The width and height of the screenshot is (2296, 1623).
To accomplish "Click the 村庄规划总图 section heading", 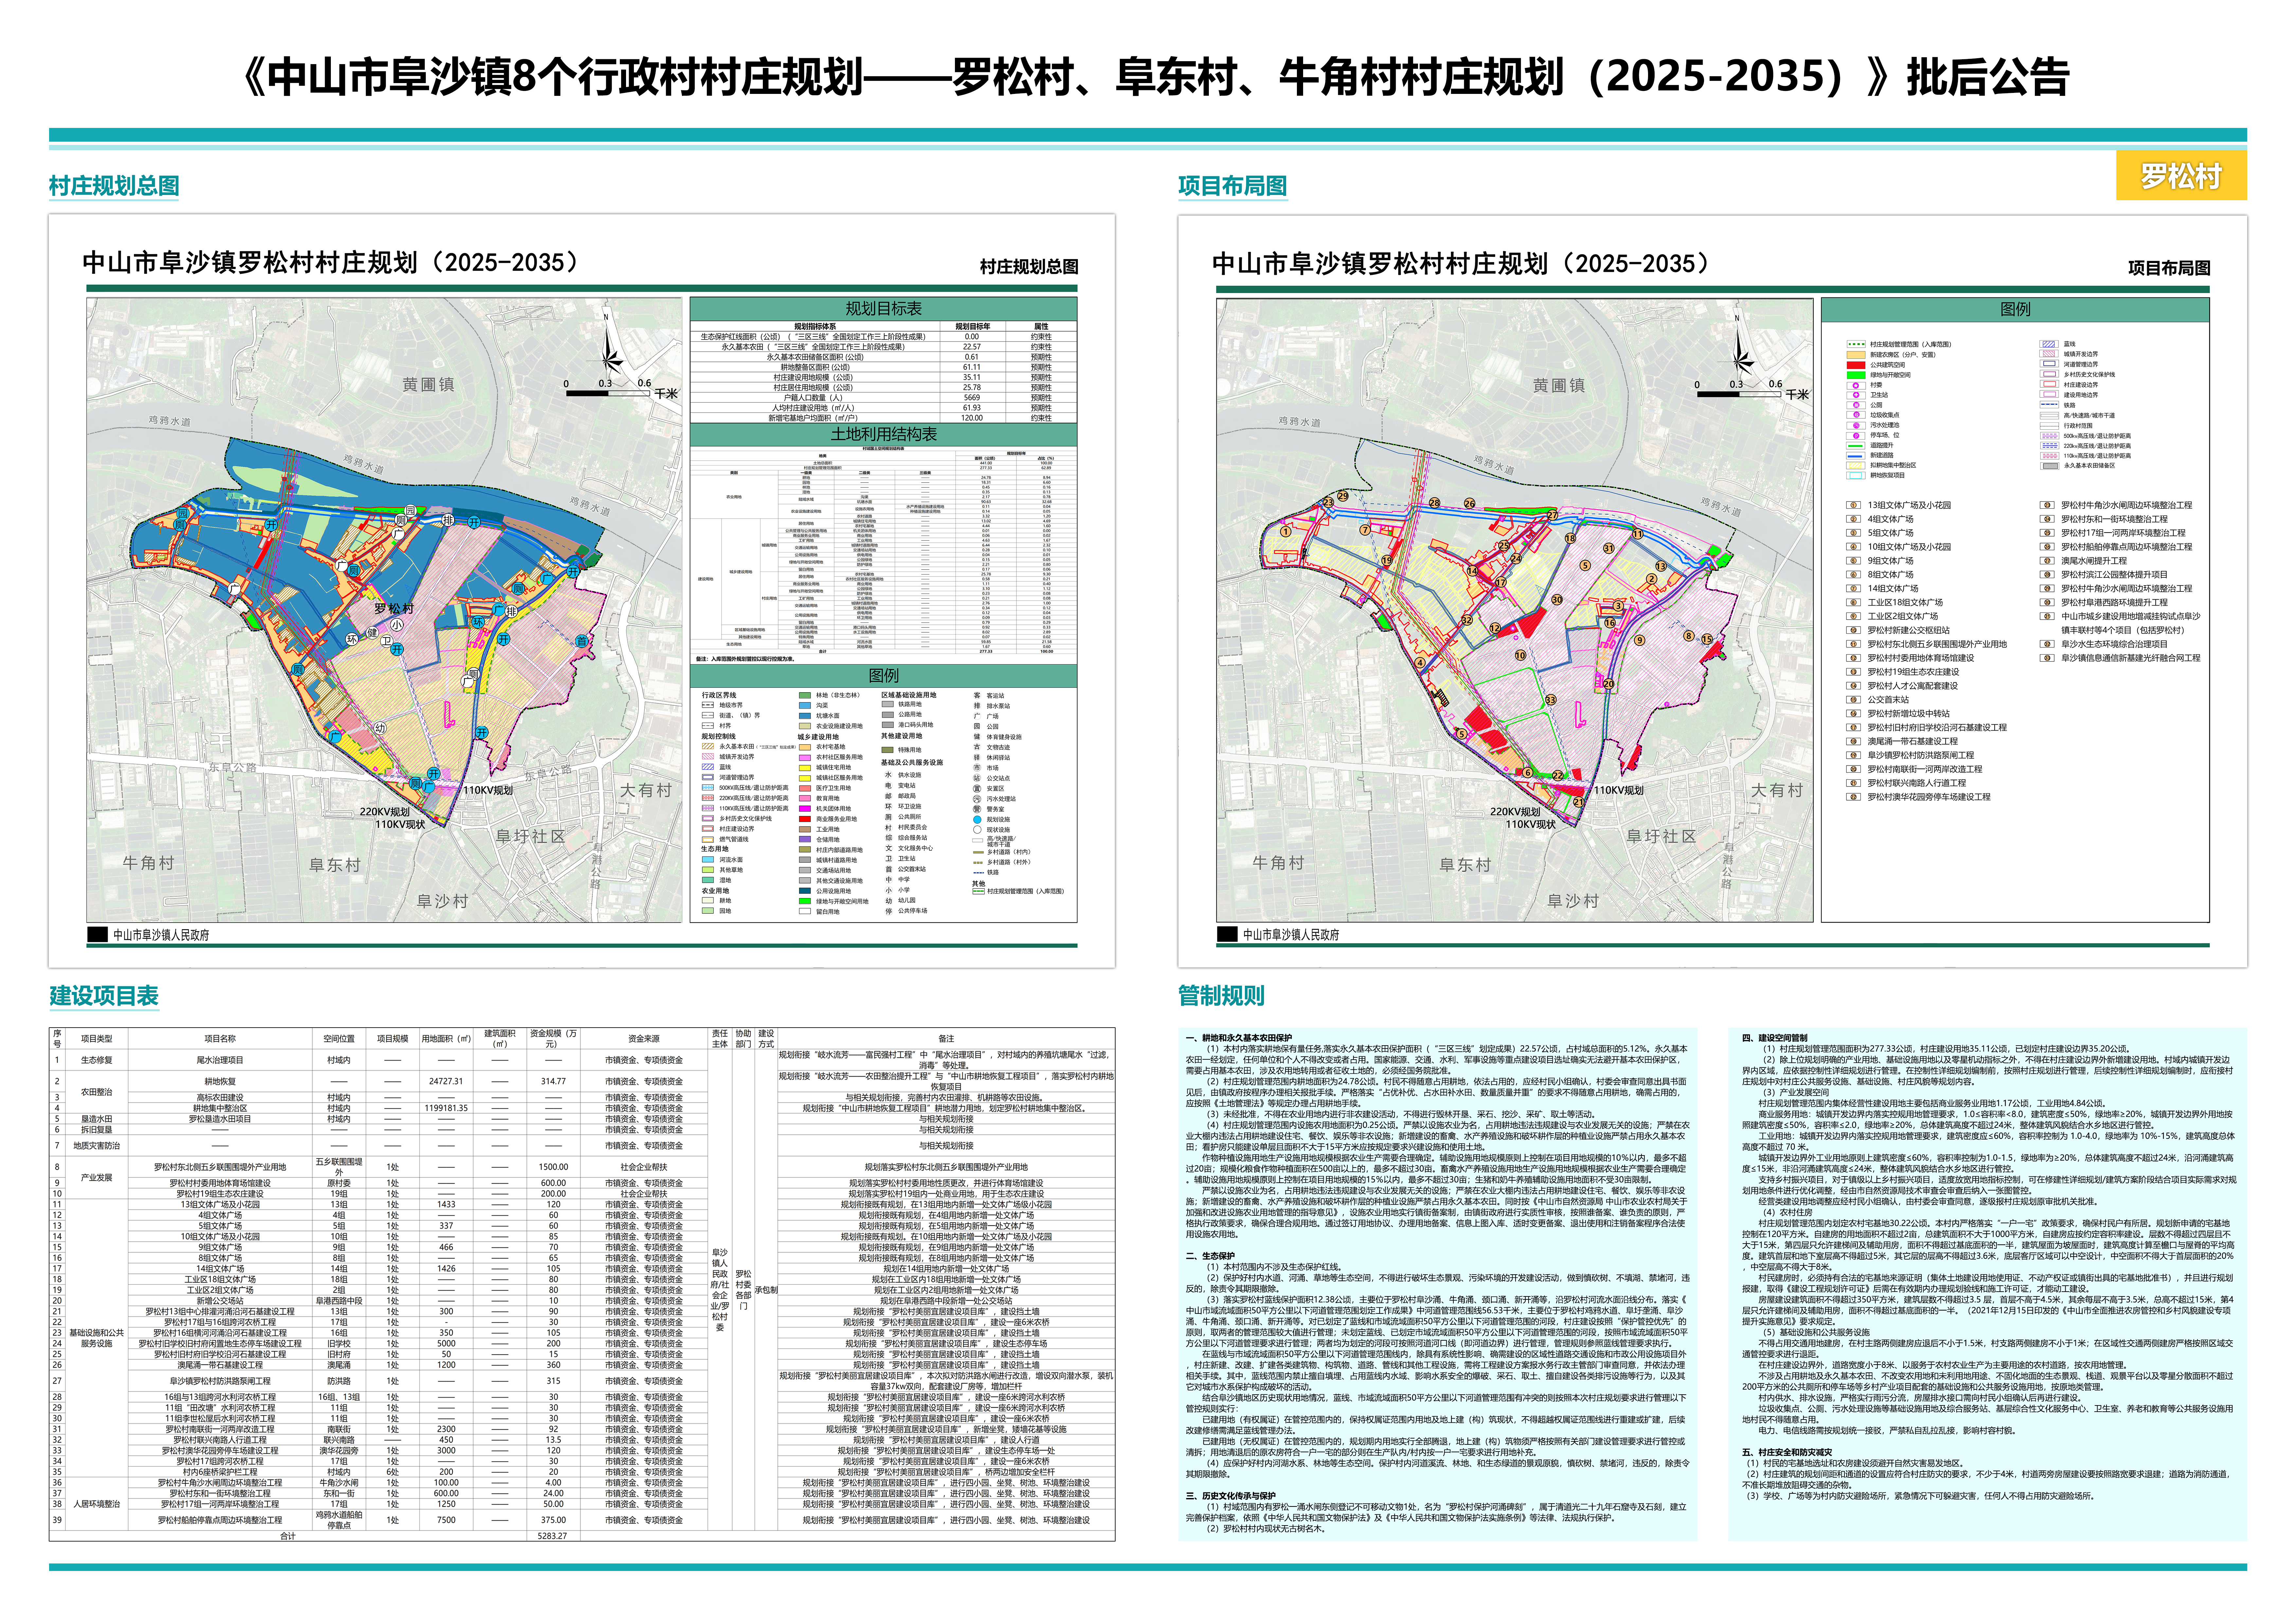I will pyautogui.click(x=114, y=186).
